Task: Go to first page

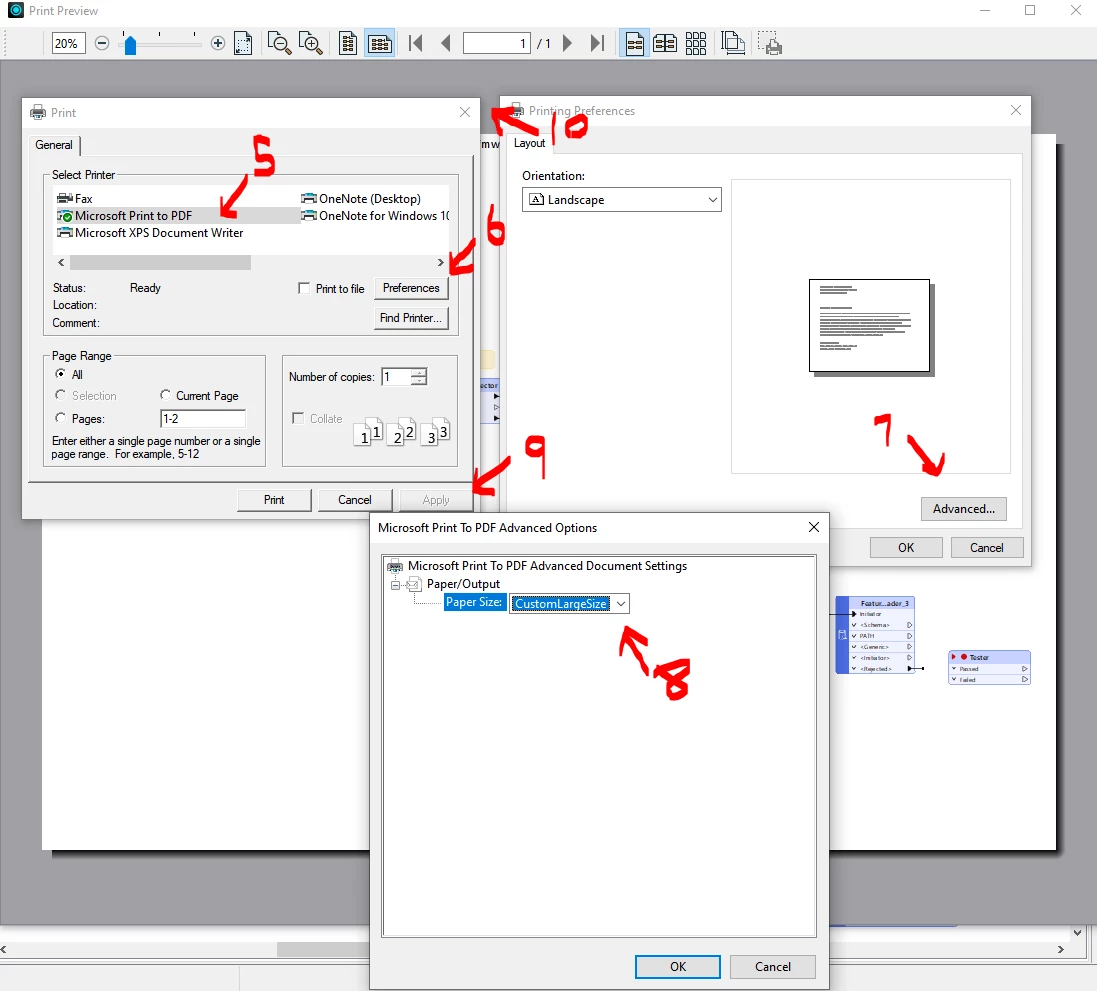Action: tap(416, 43)
